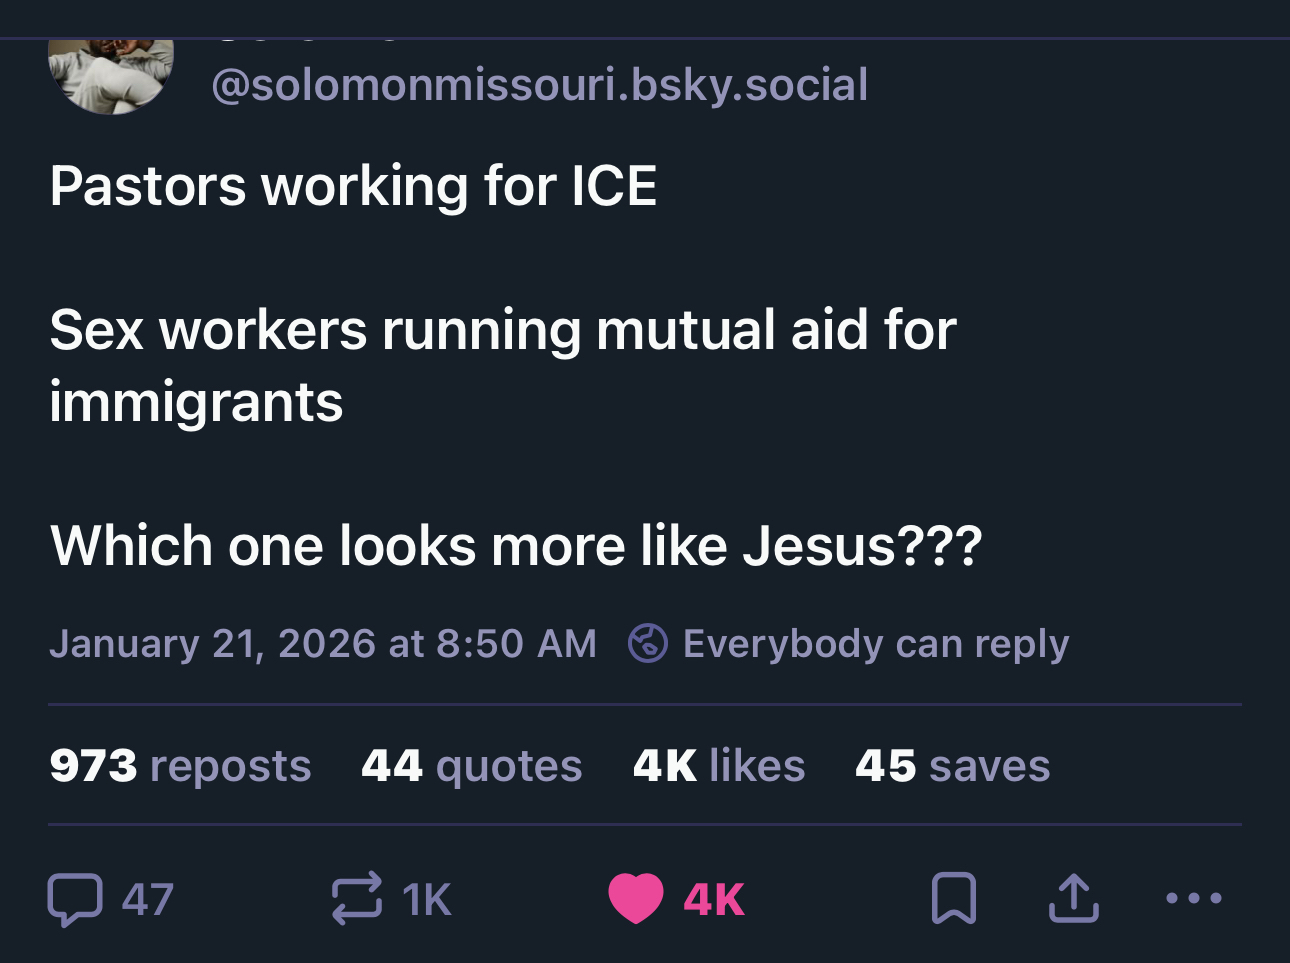Open the share arrow icon
This screenshot has height=963, width=1290.
point(1074,898)
